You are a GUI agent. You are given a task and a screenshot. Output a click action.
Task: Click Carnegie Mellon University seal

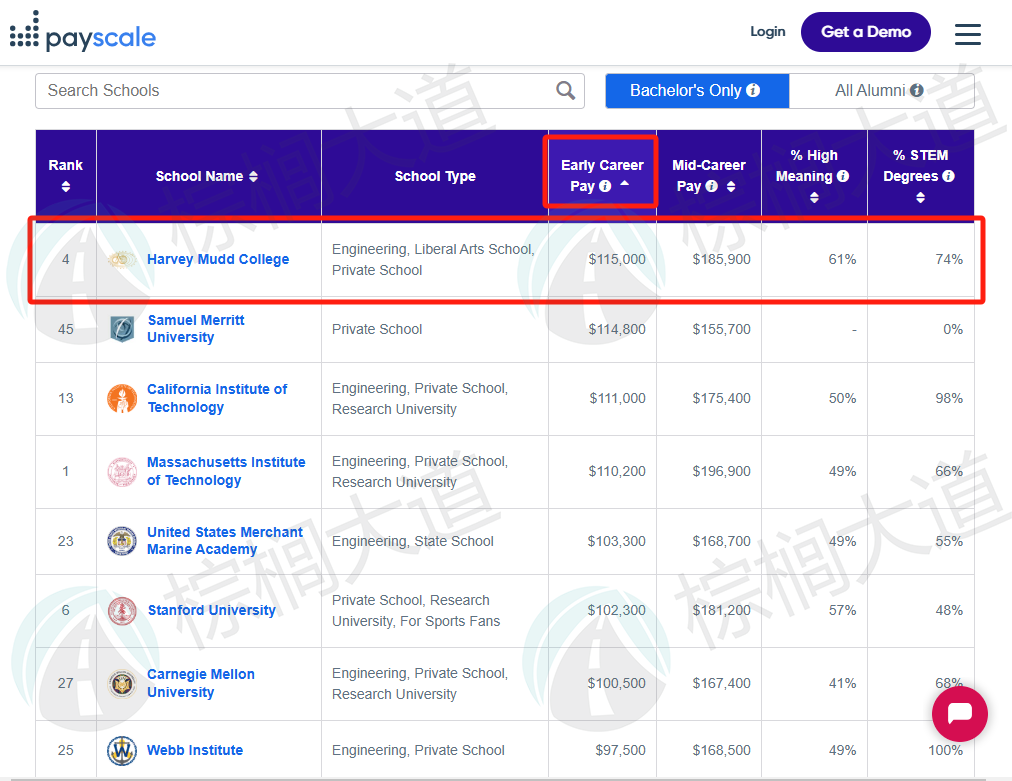click(122, 684)
